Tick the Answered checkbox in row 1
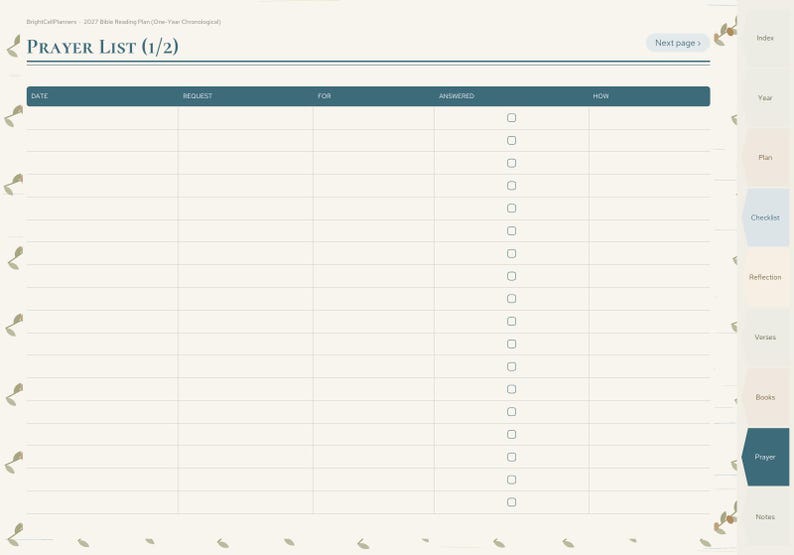The height and width of the screenshot is (555, 794). (x=511, y=117)
